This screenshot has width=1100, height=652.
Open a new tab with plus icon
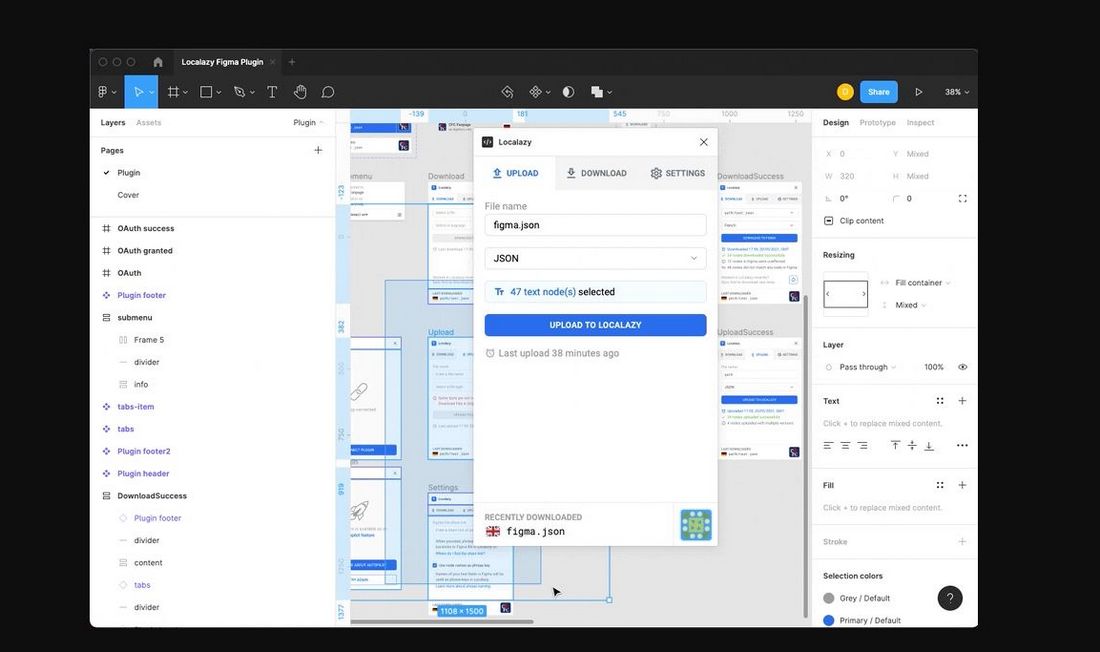coord(292,62)
